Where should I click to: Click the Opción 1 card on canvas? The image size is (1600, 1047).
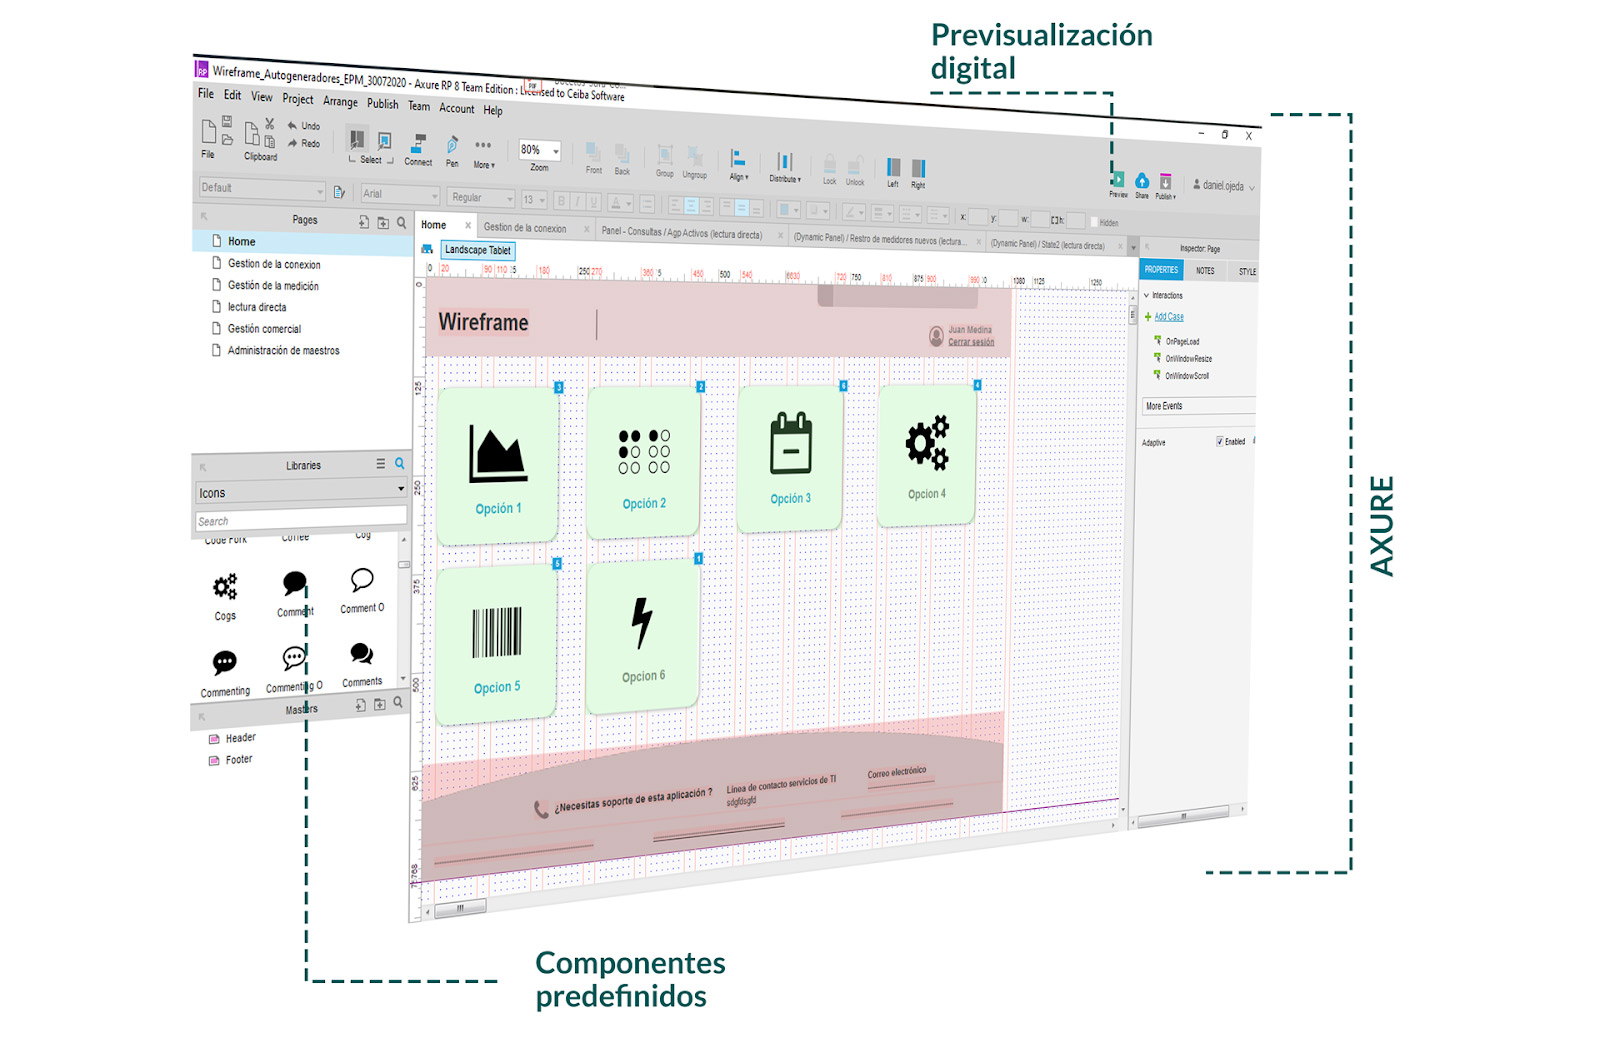tap(497, 465)
